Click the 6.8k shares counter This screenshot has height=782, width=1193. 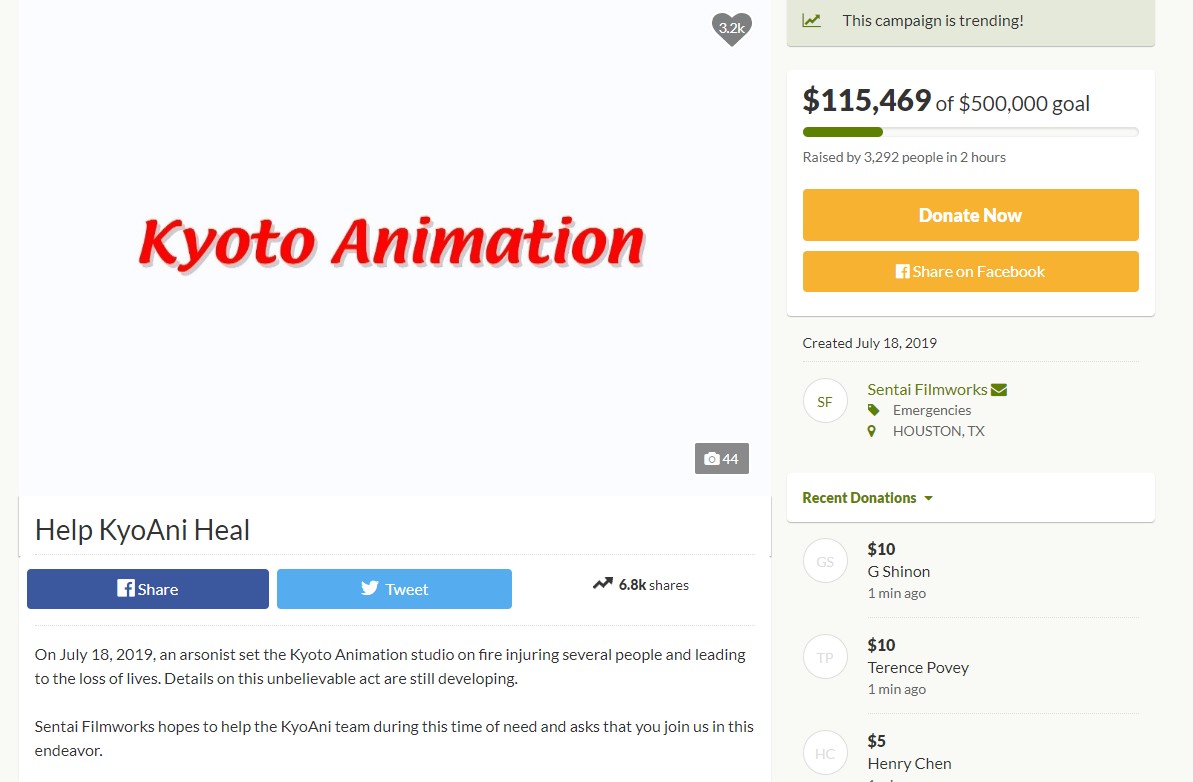(641, 585)
